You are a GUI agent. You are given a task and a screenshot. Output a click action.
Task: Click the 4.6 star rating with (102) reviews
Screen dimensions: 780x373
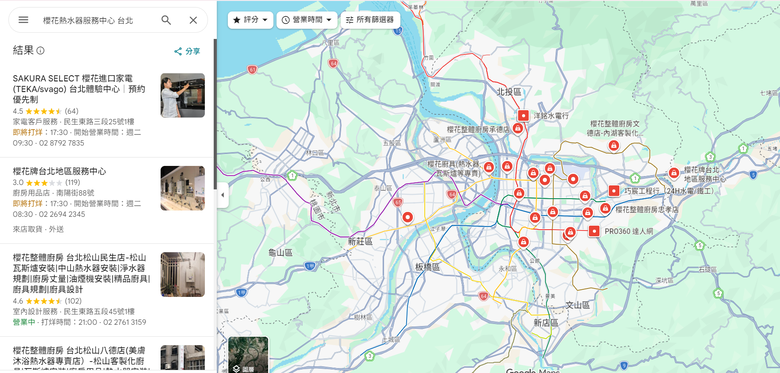tap(47, 301)
